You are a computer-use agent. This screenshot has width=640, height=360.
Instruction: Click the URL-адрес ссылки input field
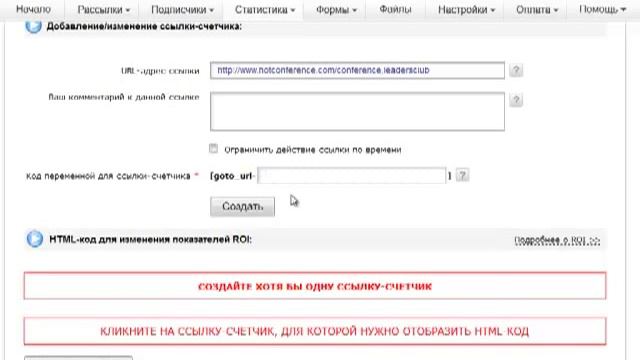[x=357, y=70]
